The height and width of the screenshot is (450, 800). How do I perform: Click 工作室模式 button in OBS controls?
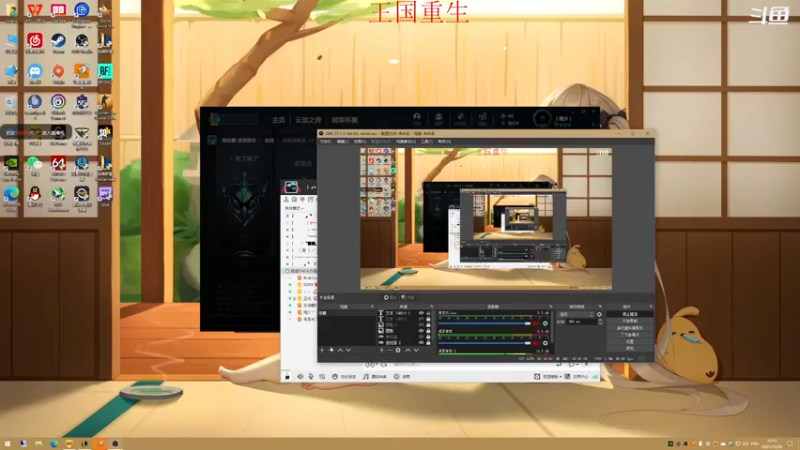click(630, 335)
